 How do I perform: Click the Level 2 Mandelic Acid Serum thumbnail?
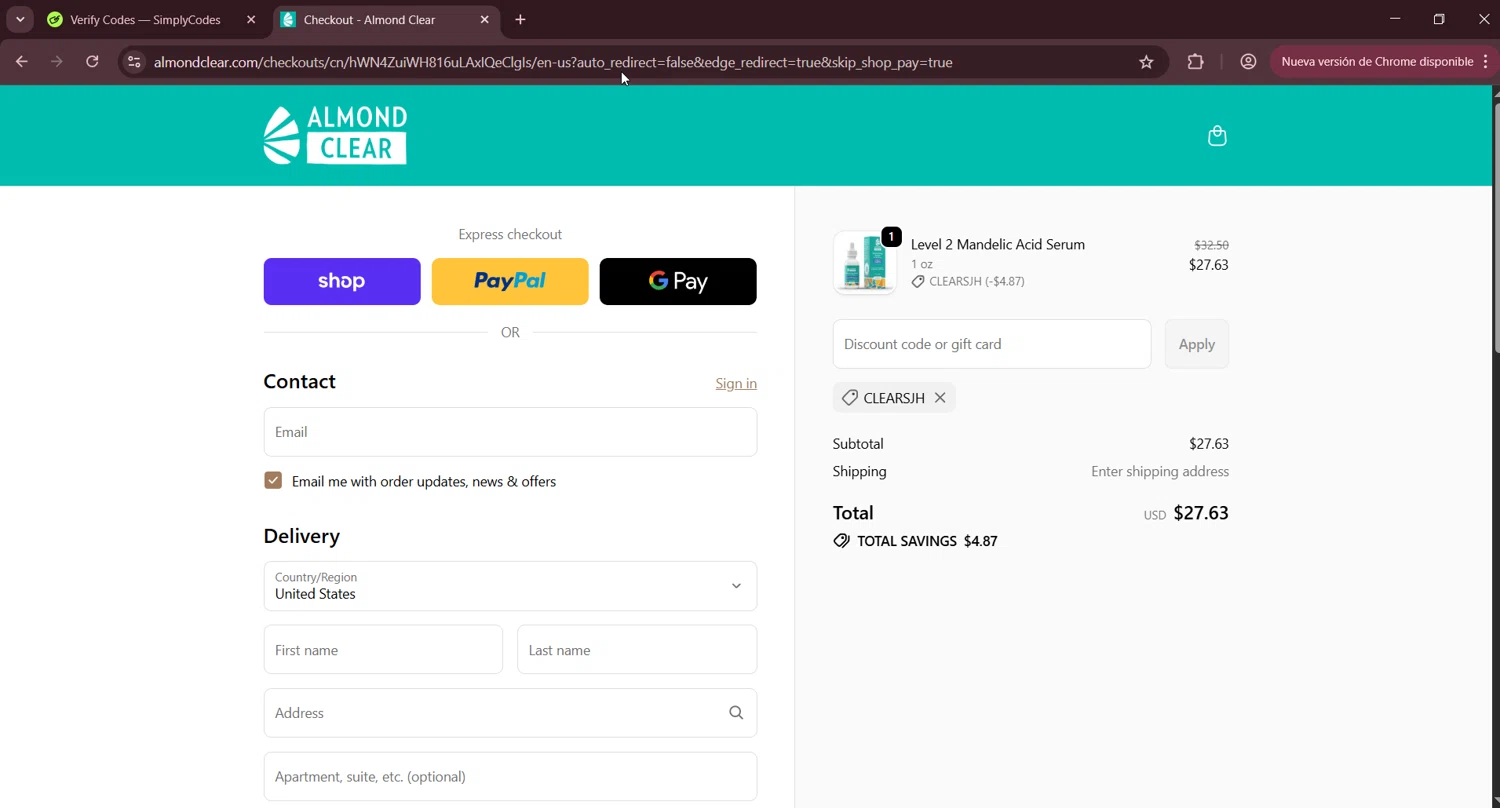pos(865,263)
